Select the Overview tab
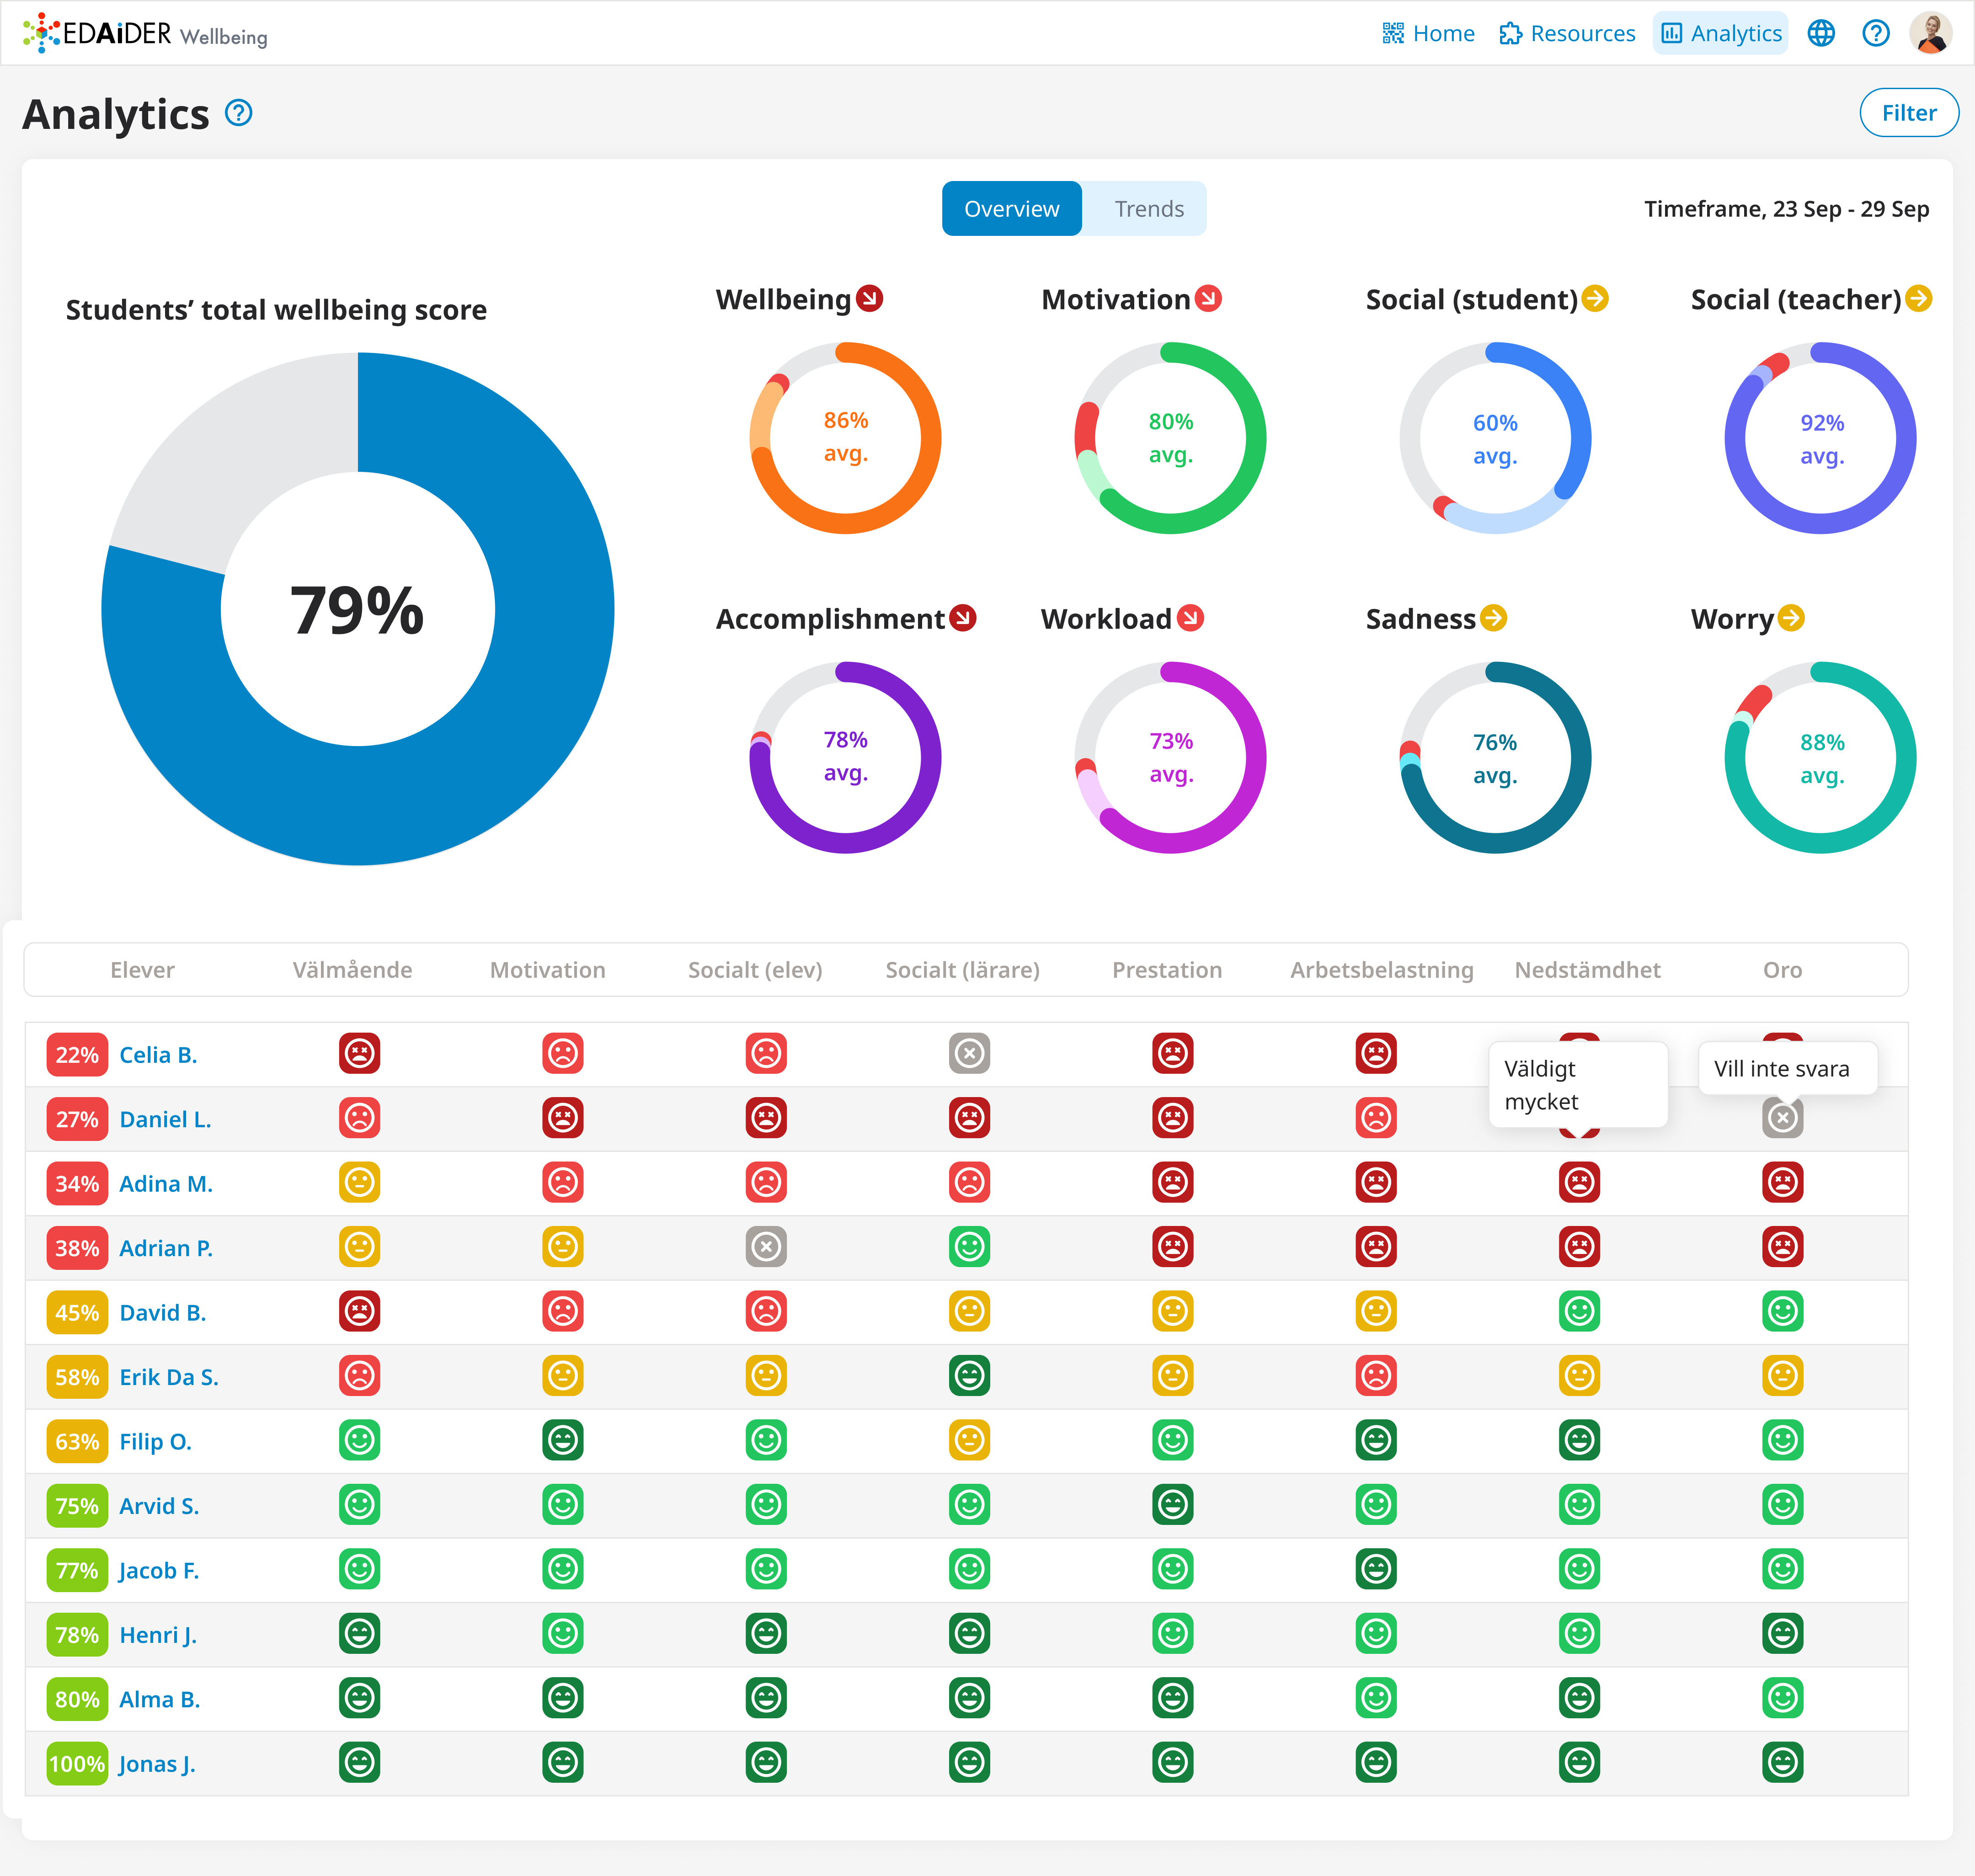Image resolution: width=1975 pixels, height=1876 pixels. point(1011,209)
